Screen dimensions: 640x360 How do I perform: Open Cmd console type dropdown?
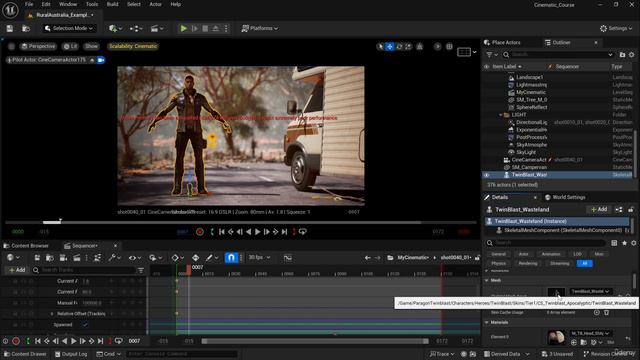coord(108,354)
